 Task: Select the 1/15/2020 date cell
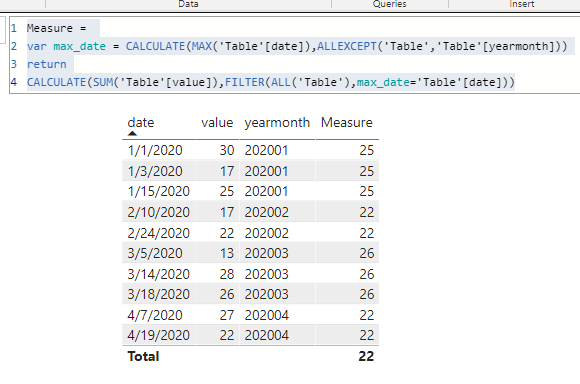(x=159, y=191)
